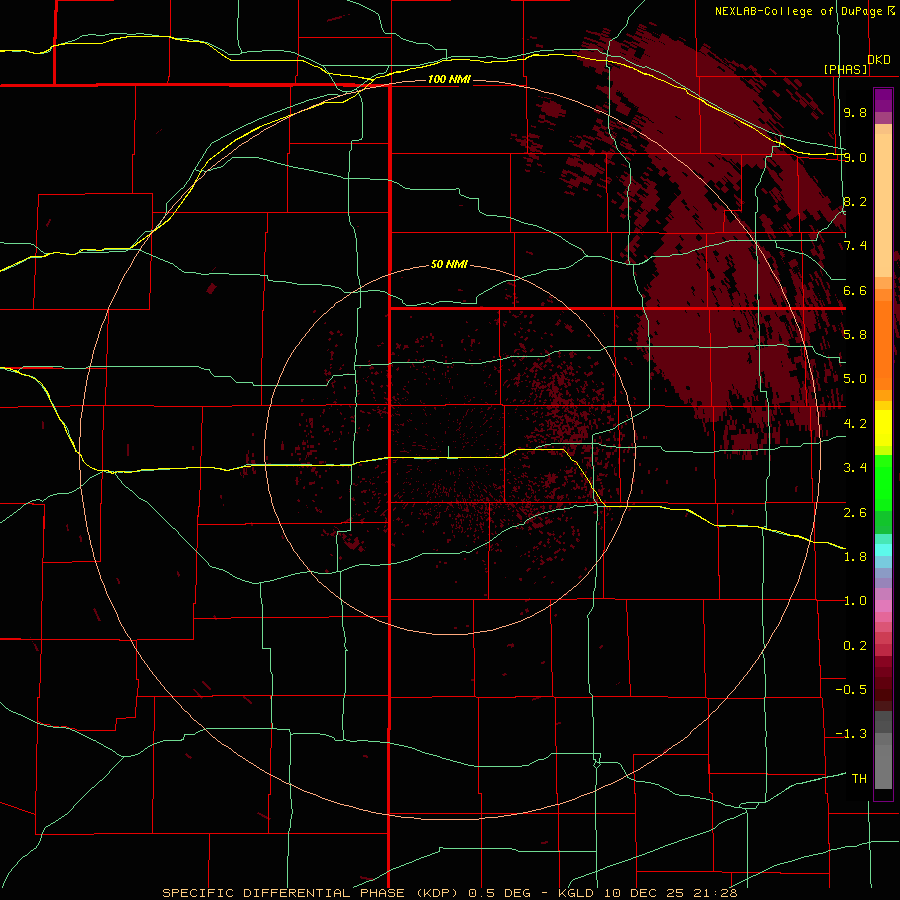Click the 6.6 value on the color scale
Viewport: 900px width, 900px height.
855,290
